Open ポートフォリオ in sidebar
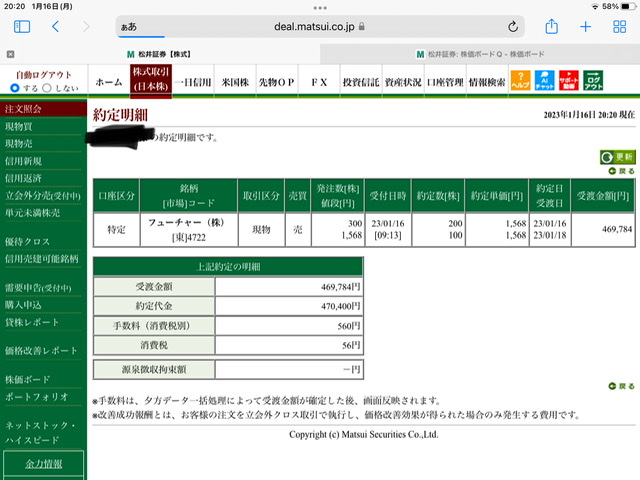Viewport: 640px width, 480px height. pos(36,396)
